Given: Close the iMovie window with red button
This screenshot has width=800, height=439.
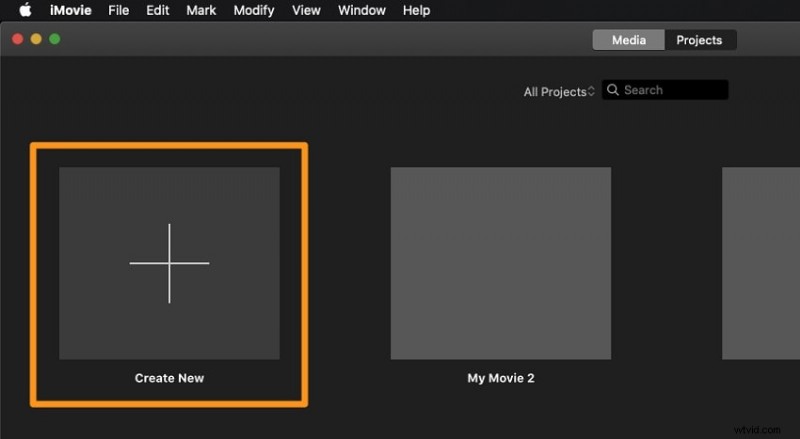Looking at the screenshot, I should point(17,39).
